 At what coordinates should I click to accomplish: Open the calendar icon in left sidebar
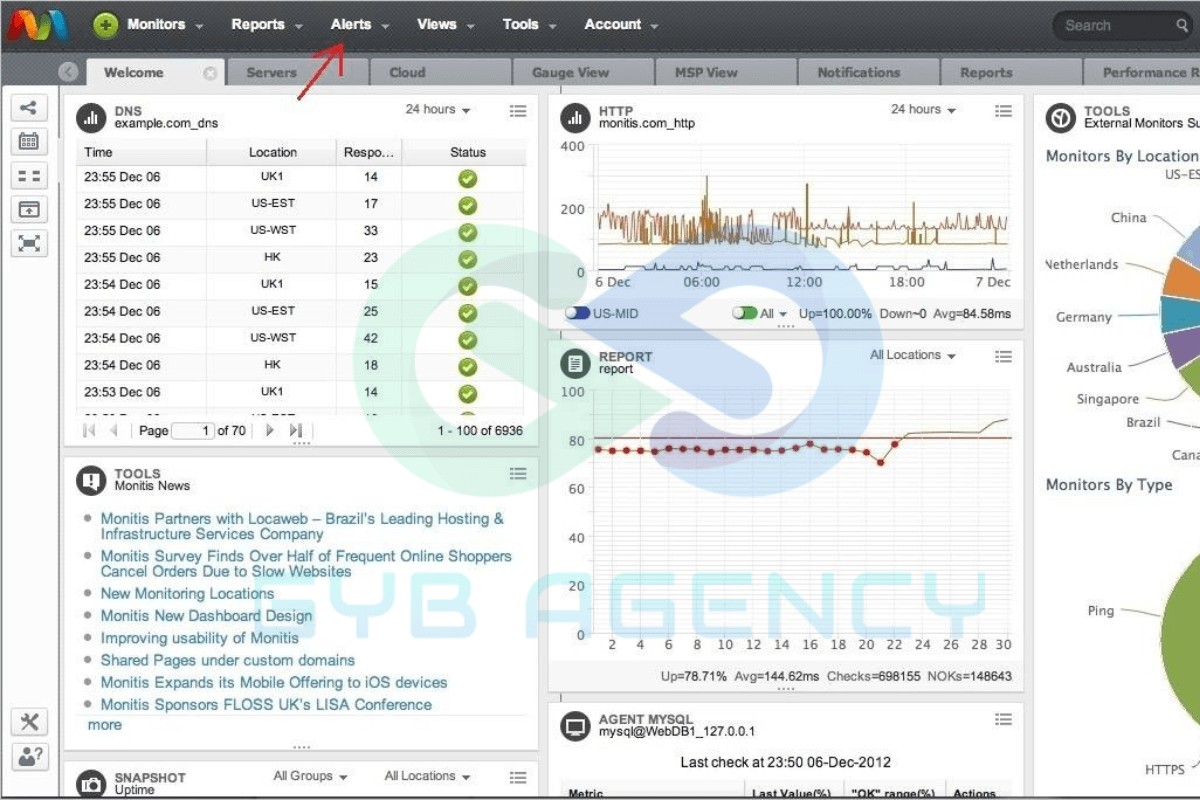(x=29, y=142)
